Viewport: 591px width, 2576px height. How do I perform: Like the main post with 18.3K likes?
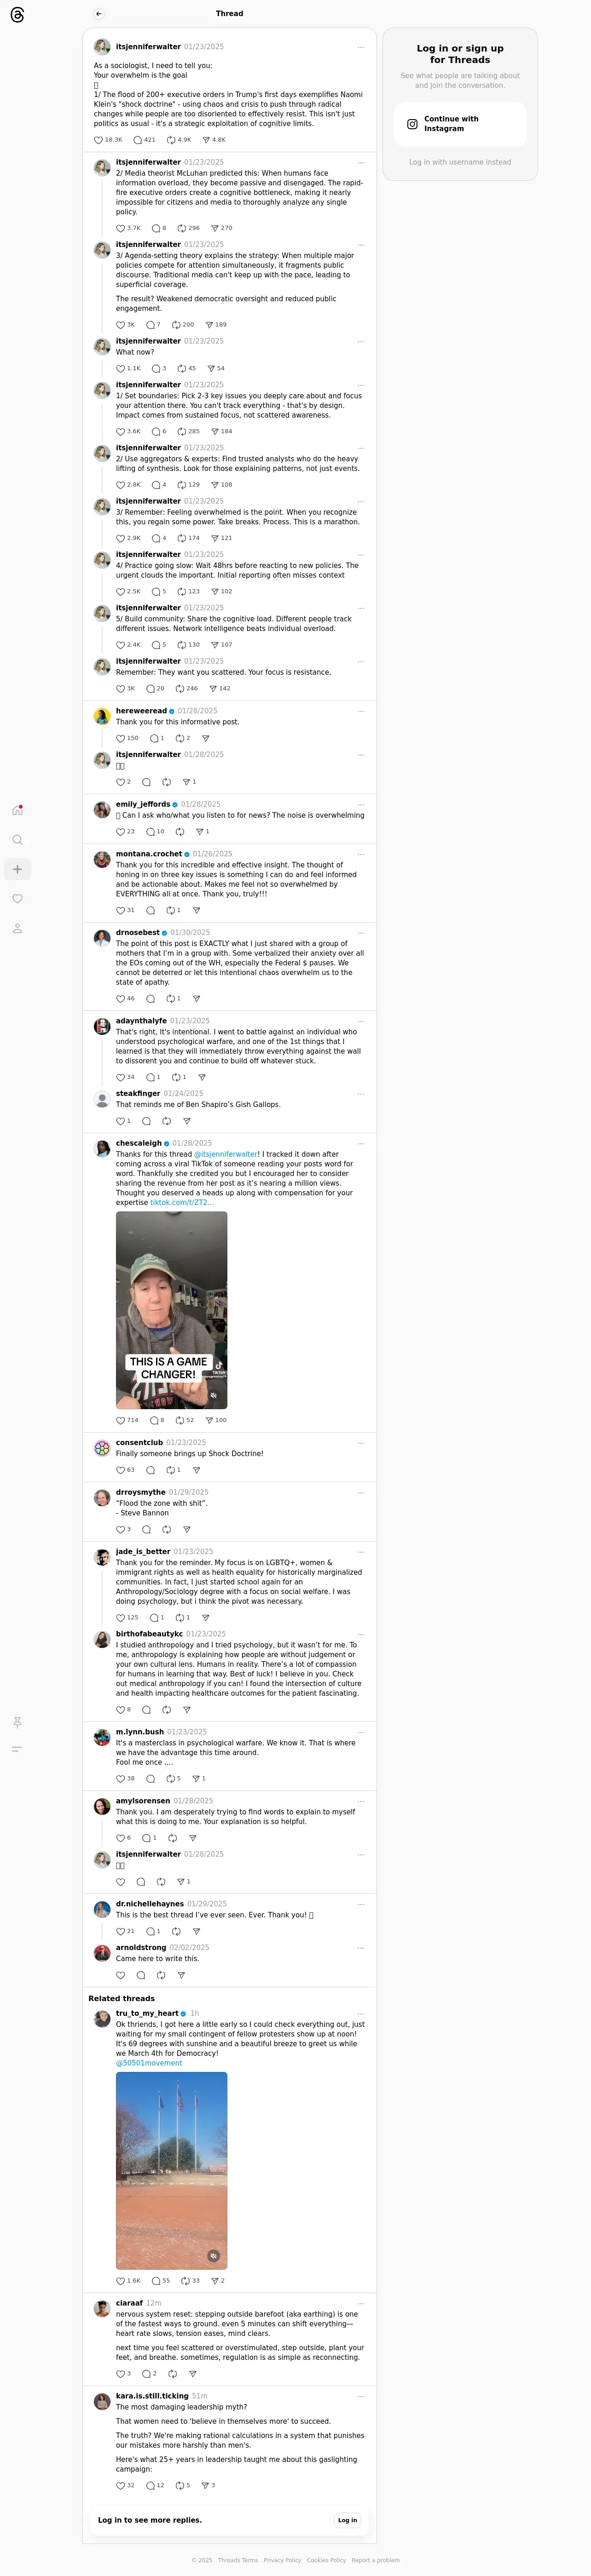tap(99, 140)
